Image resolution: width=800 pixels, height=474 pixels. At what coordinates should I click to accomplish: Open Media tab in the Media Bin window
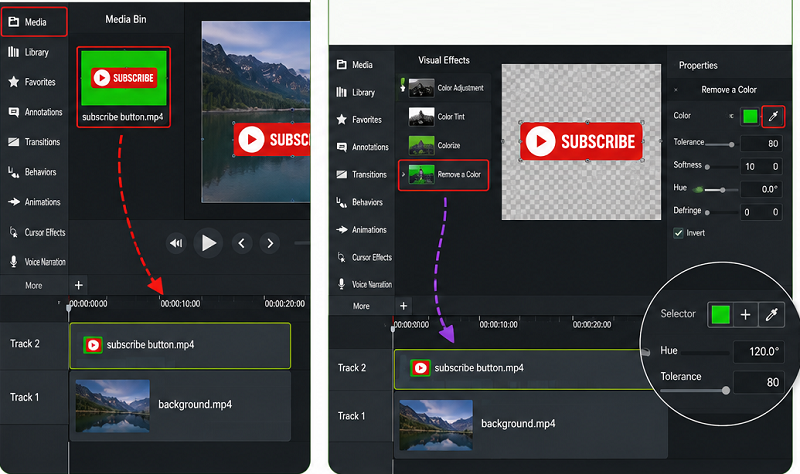coord(34,22)
